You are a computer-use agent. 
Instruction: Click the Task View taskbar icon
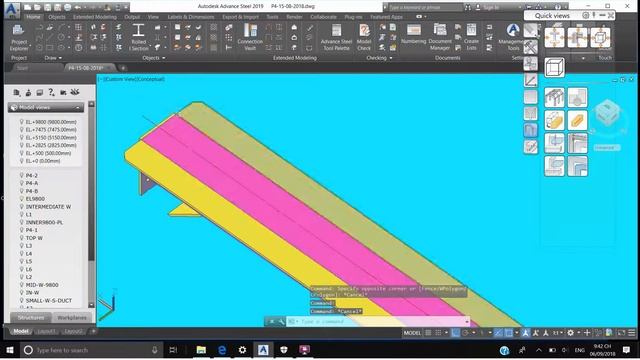(173, 350)
